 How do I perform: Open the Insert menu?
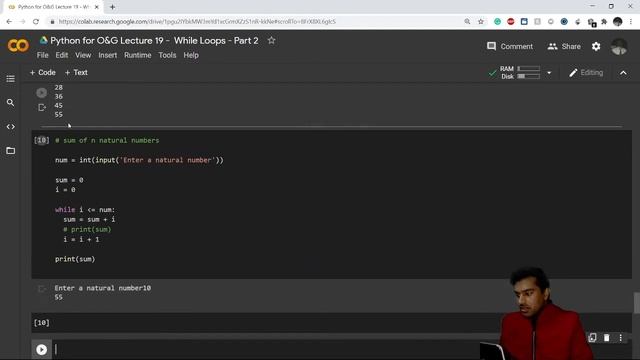pos(107,55)
